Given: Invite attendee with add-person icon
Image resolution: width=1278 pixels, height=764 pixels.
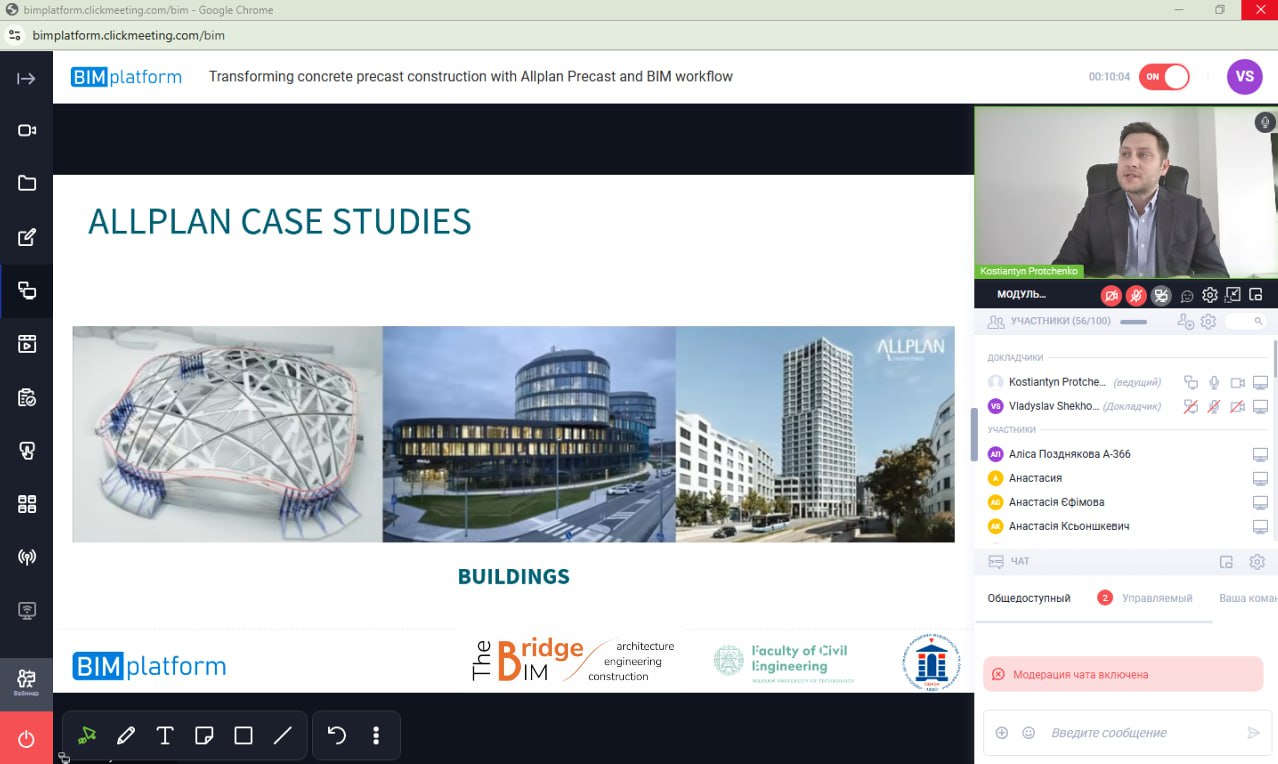Looking at the screenshot, I should coord(1186,322).
